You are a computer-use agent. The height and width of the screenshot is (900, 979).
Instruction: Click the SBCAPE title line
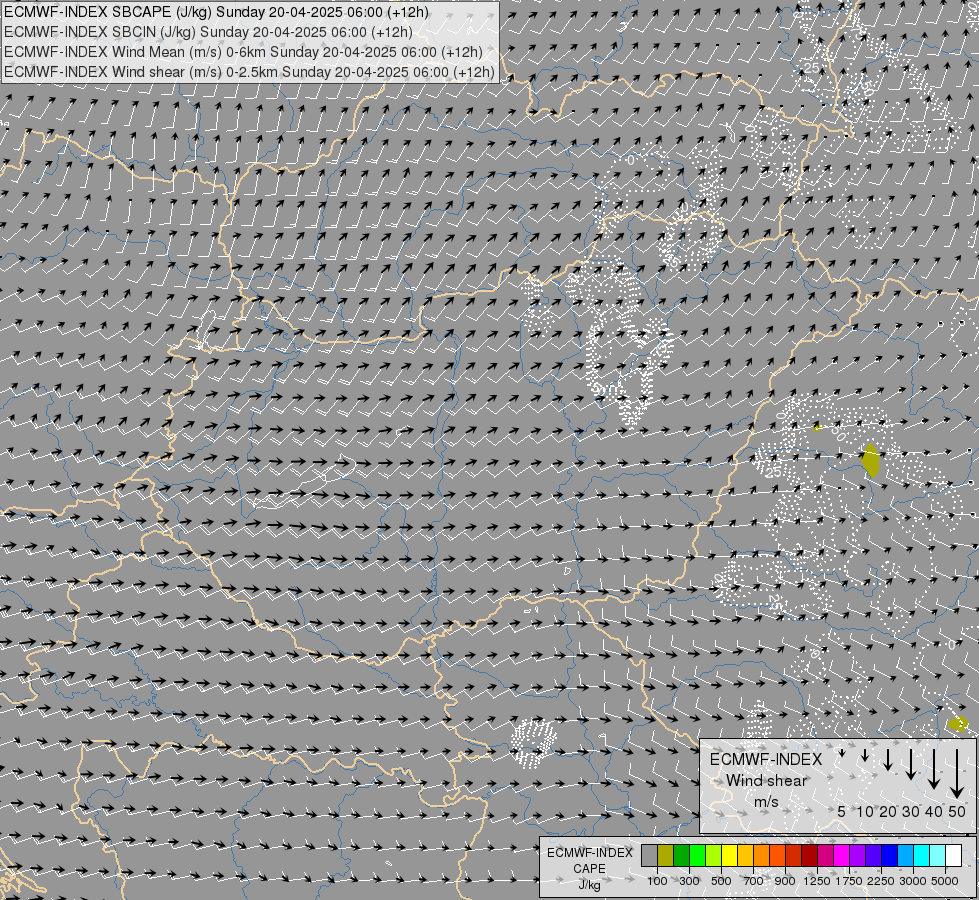click(x=217, y=12)
